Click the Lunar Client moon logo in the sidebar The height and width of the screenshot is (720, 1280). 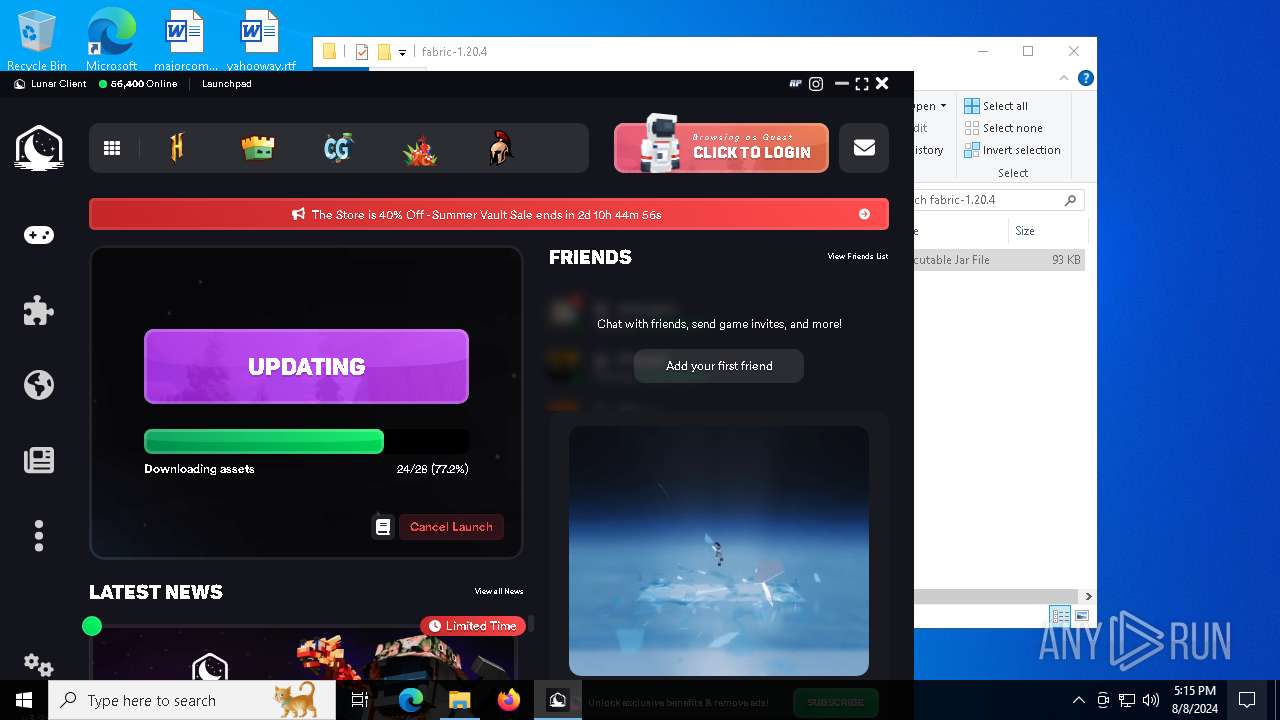(x=39, y=149)
